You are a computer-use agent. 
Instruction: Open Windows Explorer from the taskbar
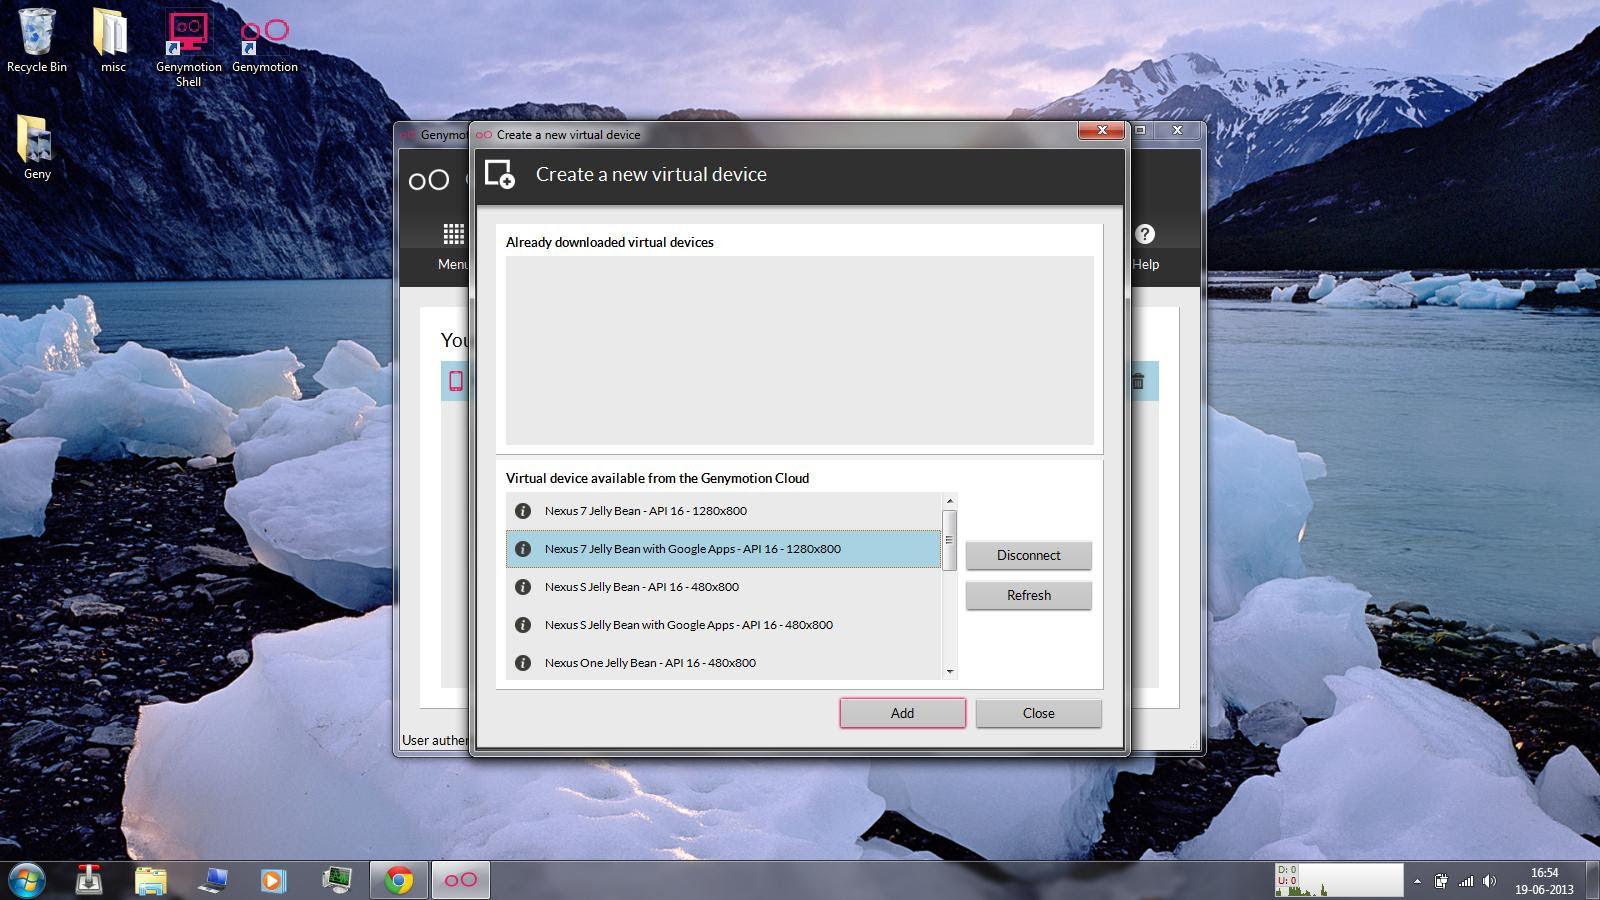151,880
